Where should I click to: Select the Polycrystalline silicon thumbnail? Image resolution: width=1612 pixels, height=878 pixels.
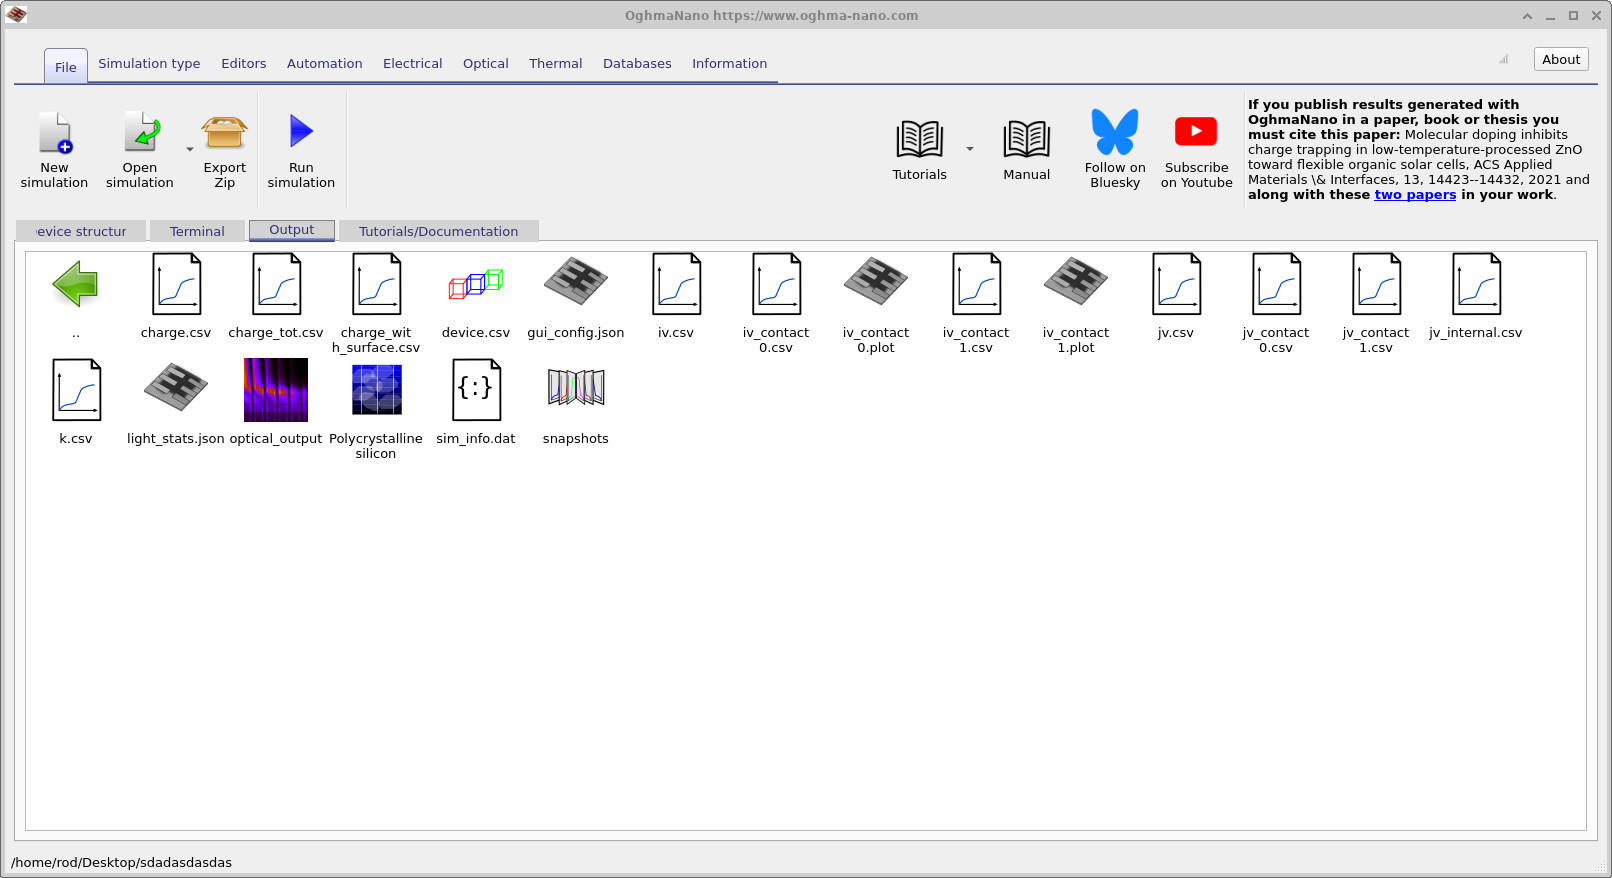[377, 389]
